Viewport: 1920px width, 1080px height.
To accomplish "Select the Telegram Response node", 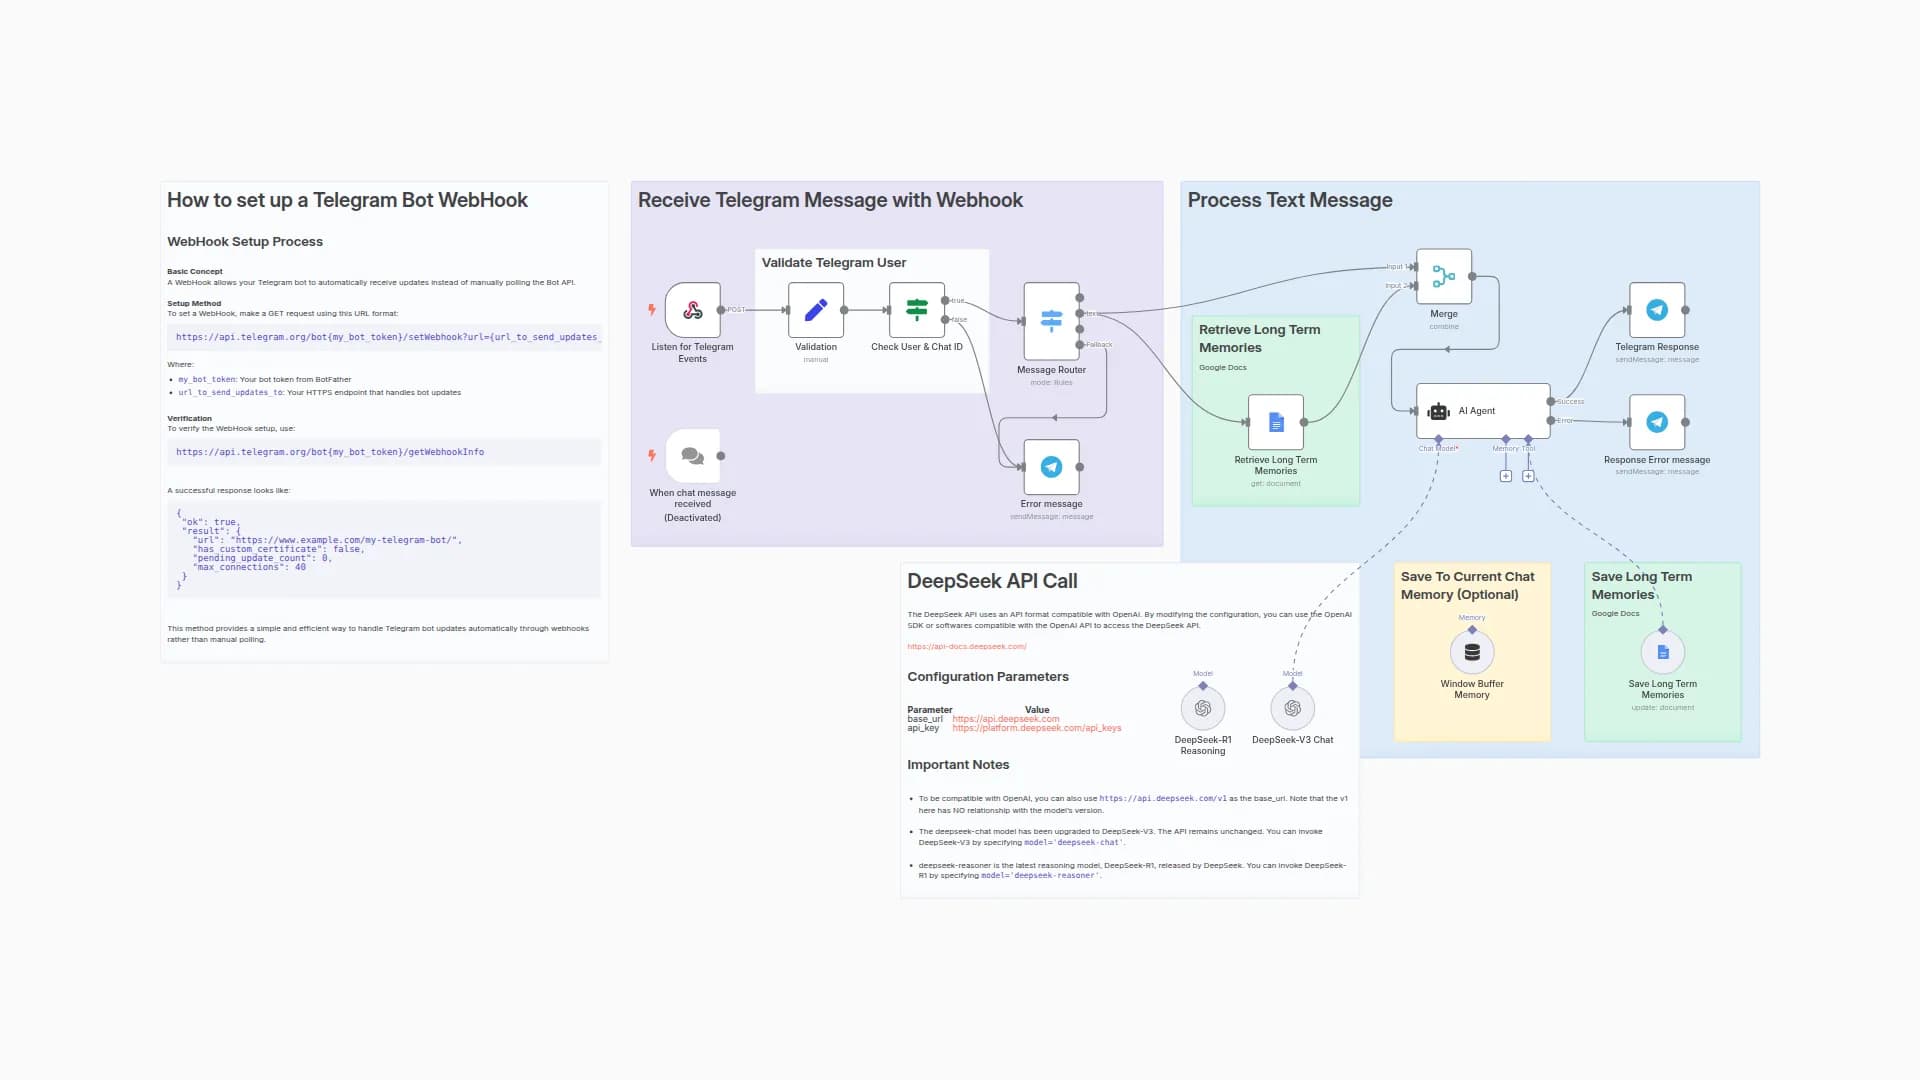I will pos(1657,310).
